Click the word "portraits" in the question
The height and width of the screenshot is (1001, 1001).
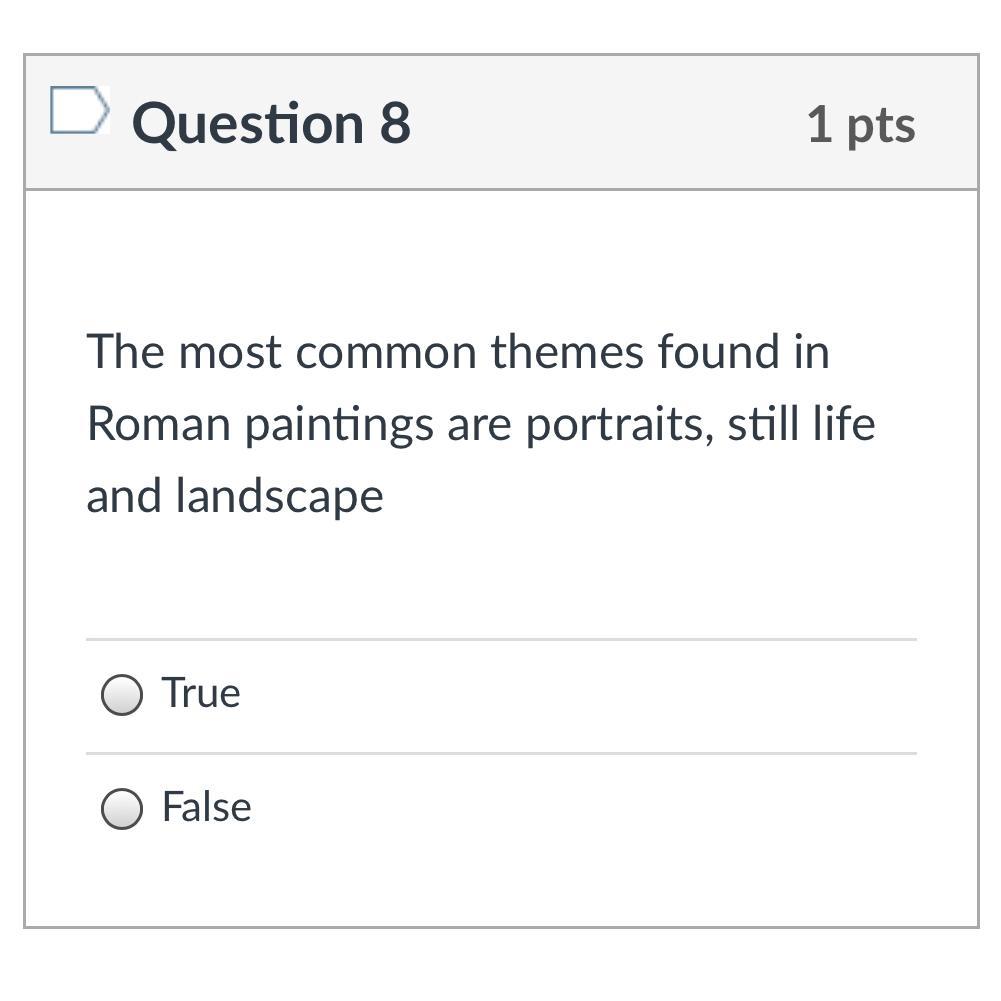tap(619, 424)
